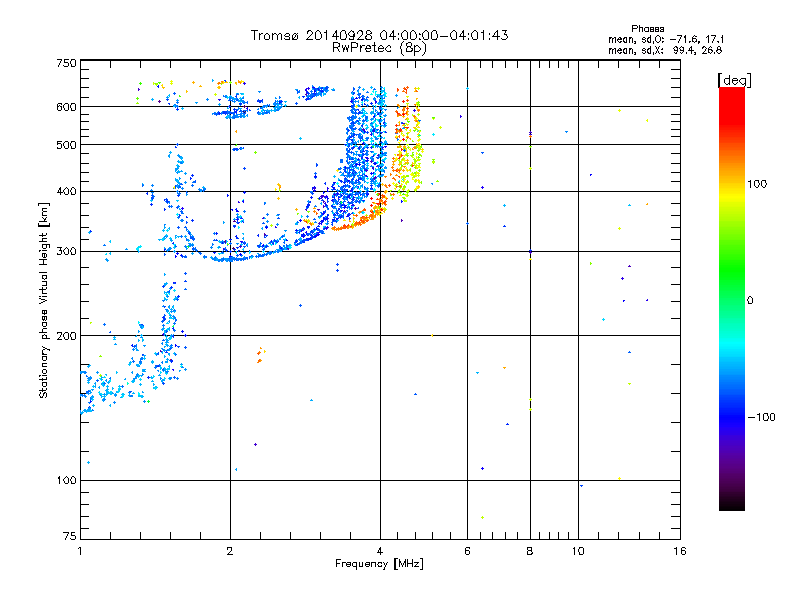The height and width of the screenshot is (600, 800).
Task: Click the '10' frequency axis label
Action: click(x=578, y=551)
